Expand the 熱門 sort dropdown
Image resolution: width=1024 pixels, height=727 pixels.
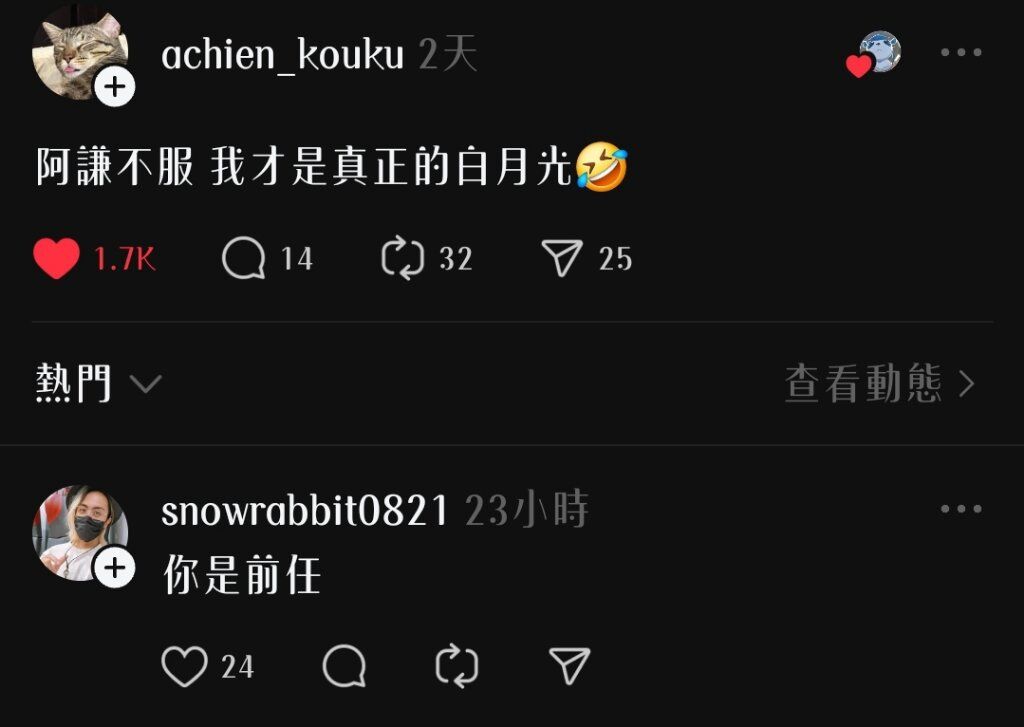click(x=99, y=383)
